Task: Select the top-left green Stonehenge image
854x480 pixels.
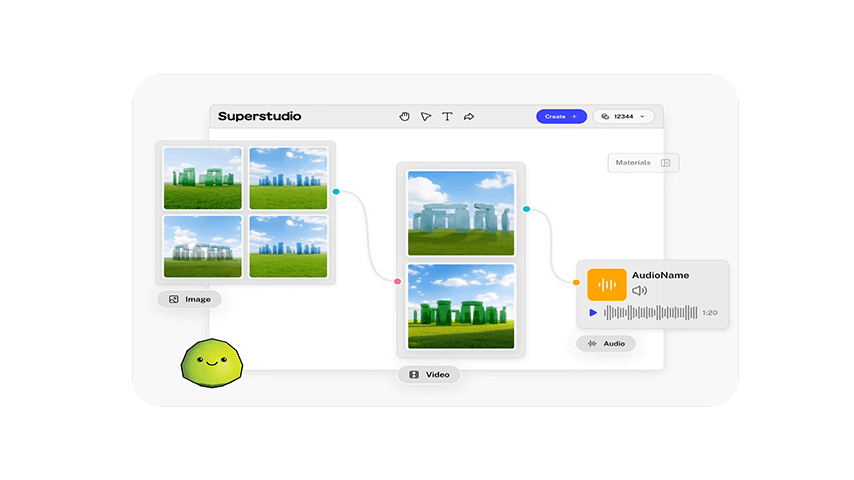Action: [203, 178]
